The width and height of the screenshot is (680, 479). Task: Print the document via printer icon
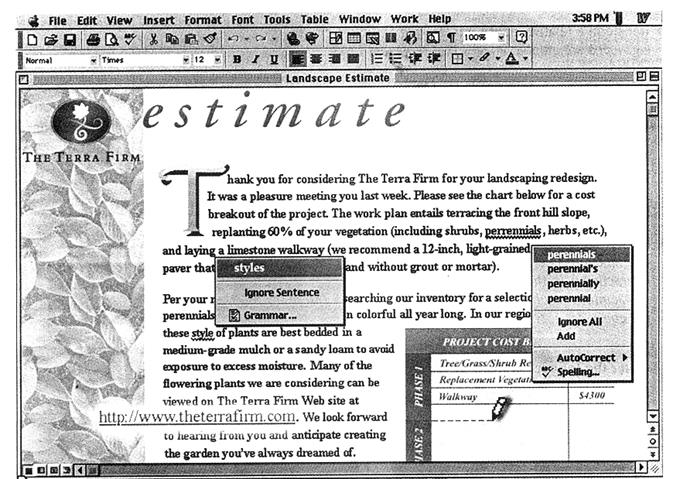coord(93,39)
